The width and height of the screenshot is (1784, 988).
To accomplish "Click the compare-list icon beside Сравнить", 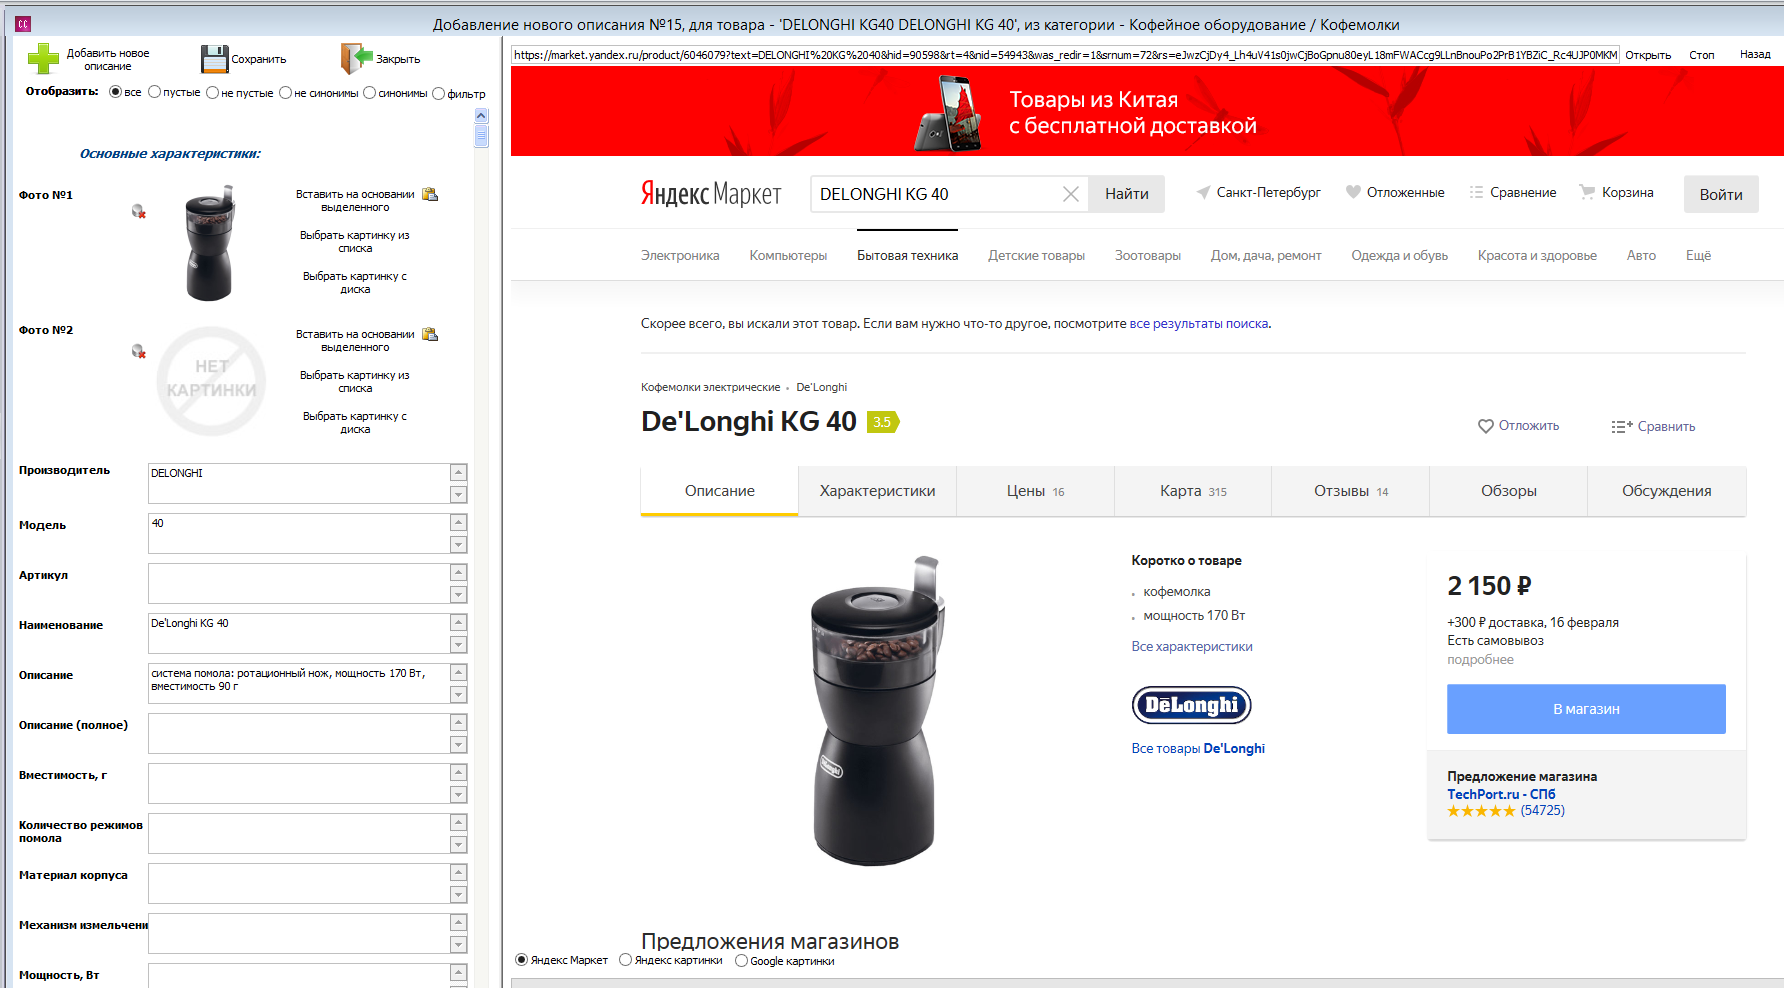I will click(x=1622, y=427).
